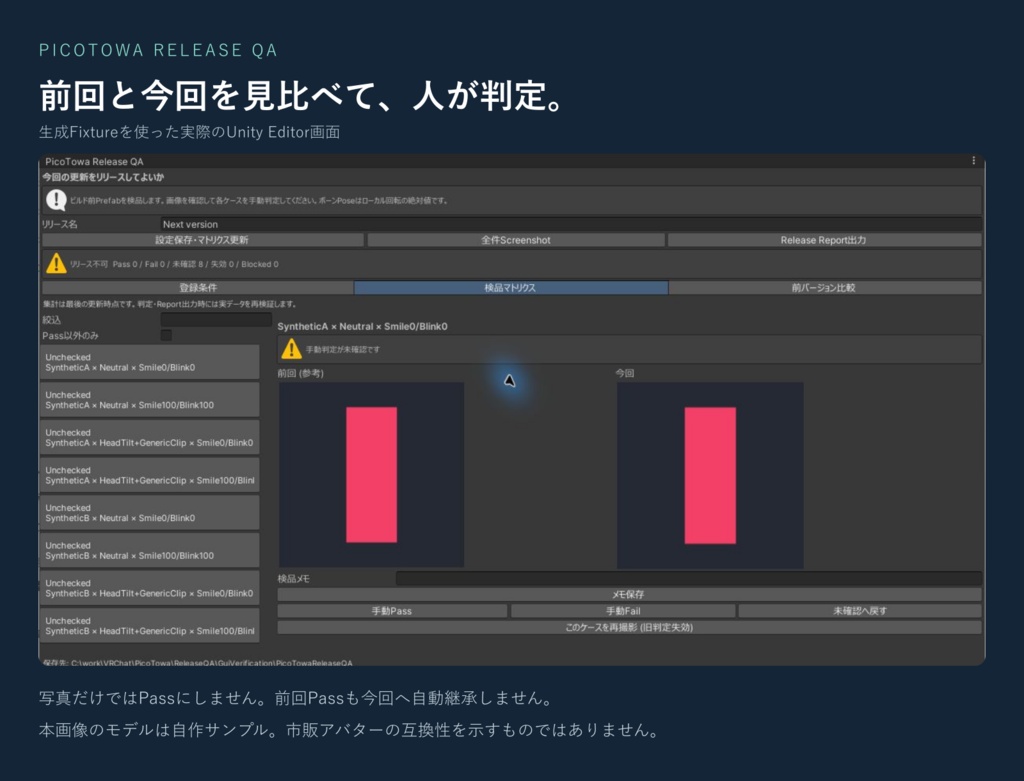This screenshot has width=1024, height=781.
Task: Focus the 絞込 filter field
Action: [x=216, y=319]
